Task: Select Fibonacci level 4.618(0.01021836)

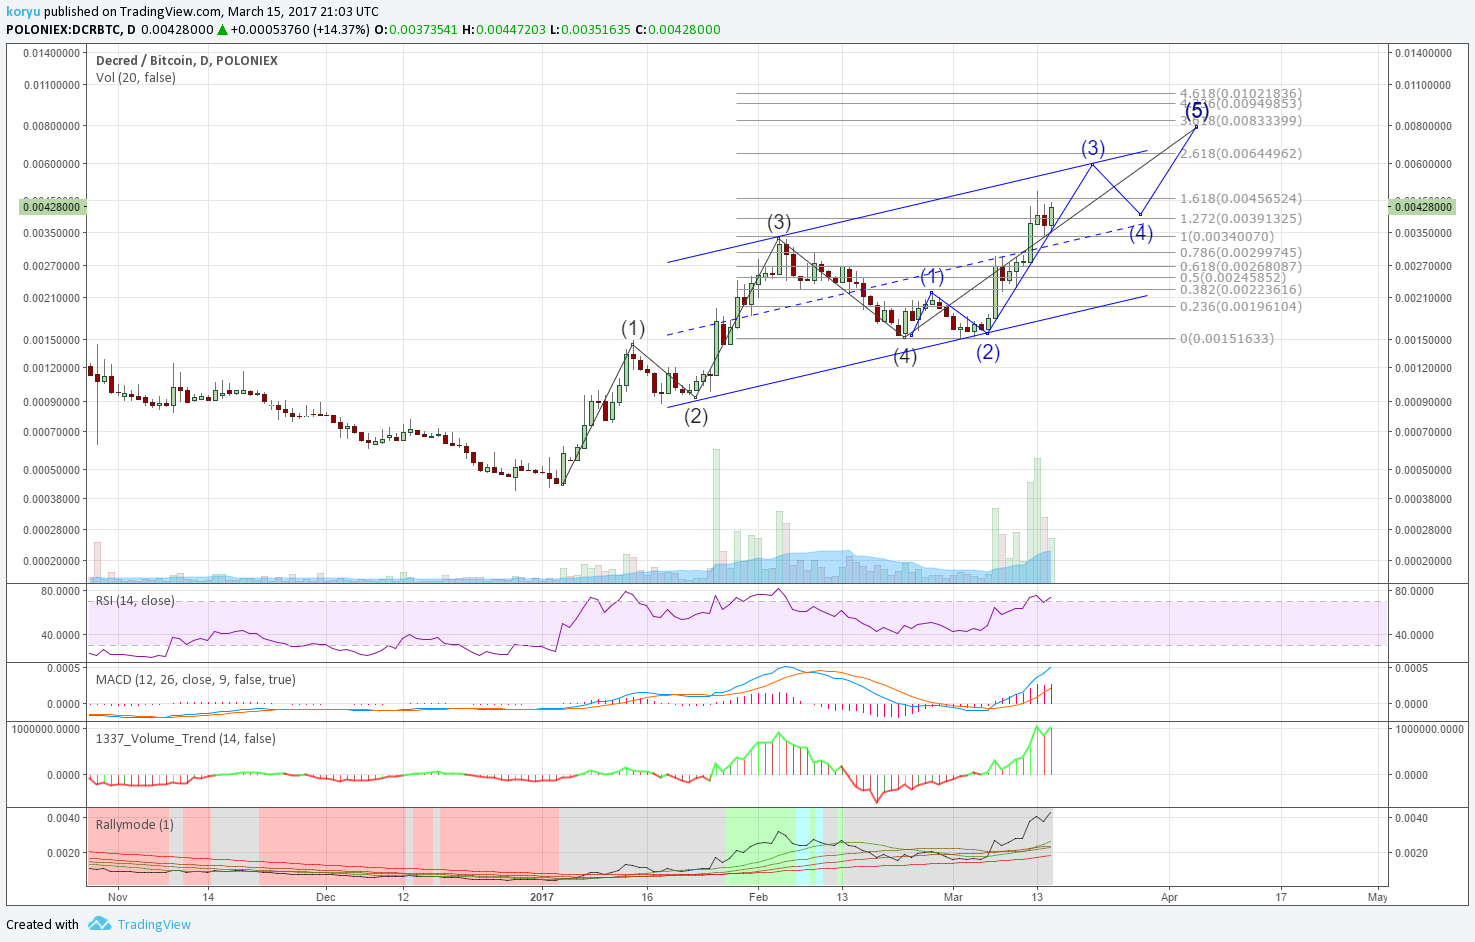Action: coord(1241,93)
